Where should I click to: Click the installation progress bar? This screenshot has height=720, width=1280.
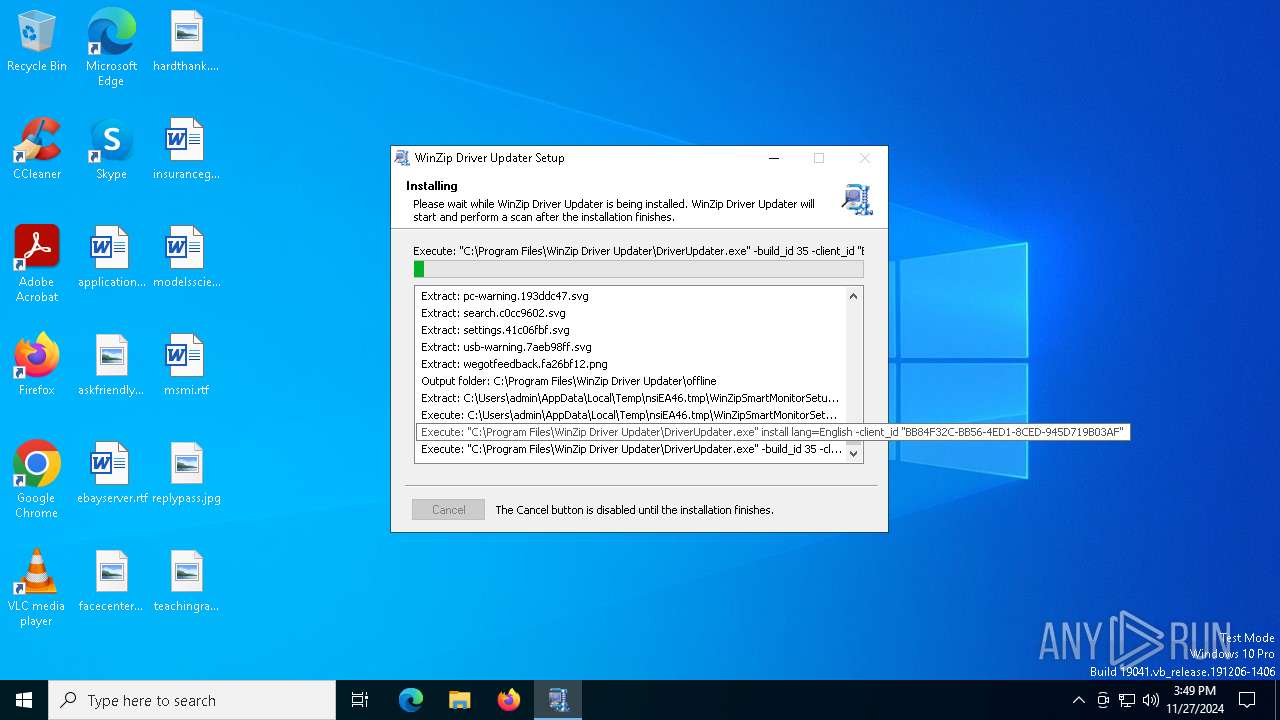tap(638, 269)
